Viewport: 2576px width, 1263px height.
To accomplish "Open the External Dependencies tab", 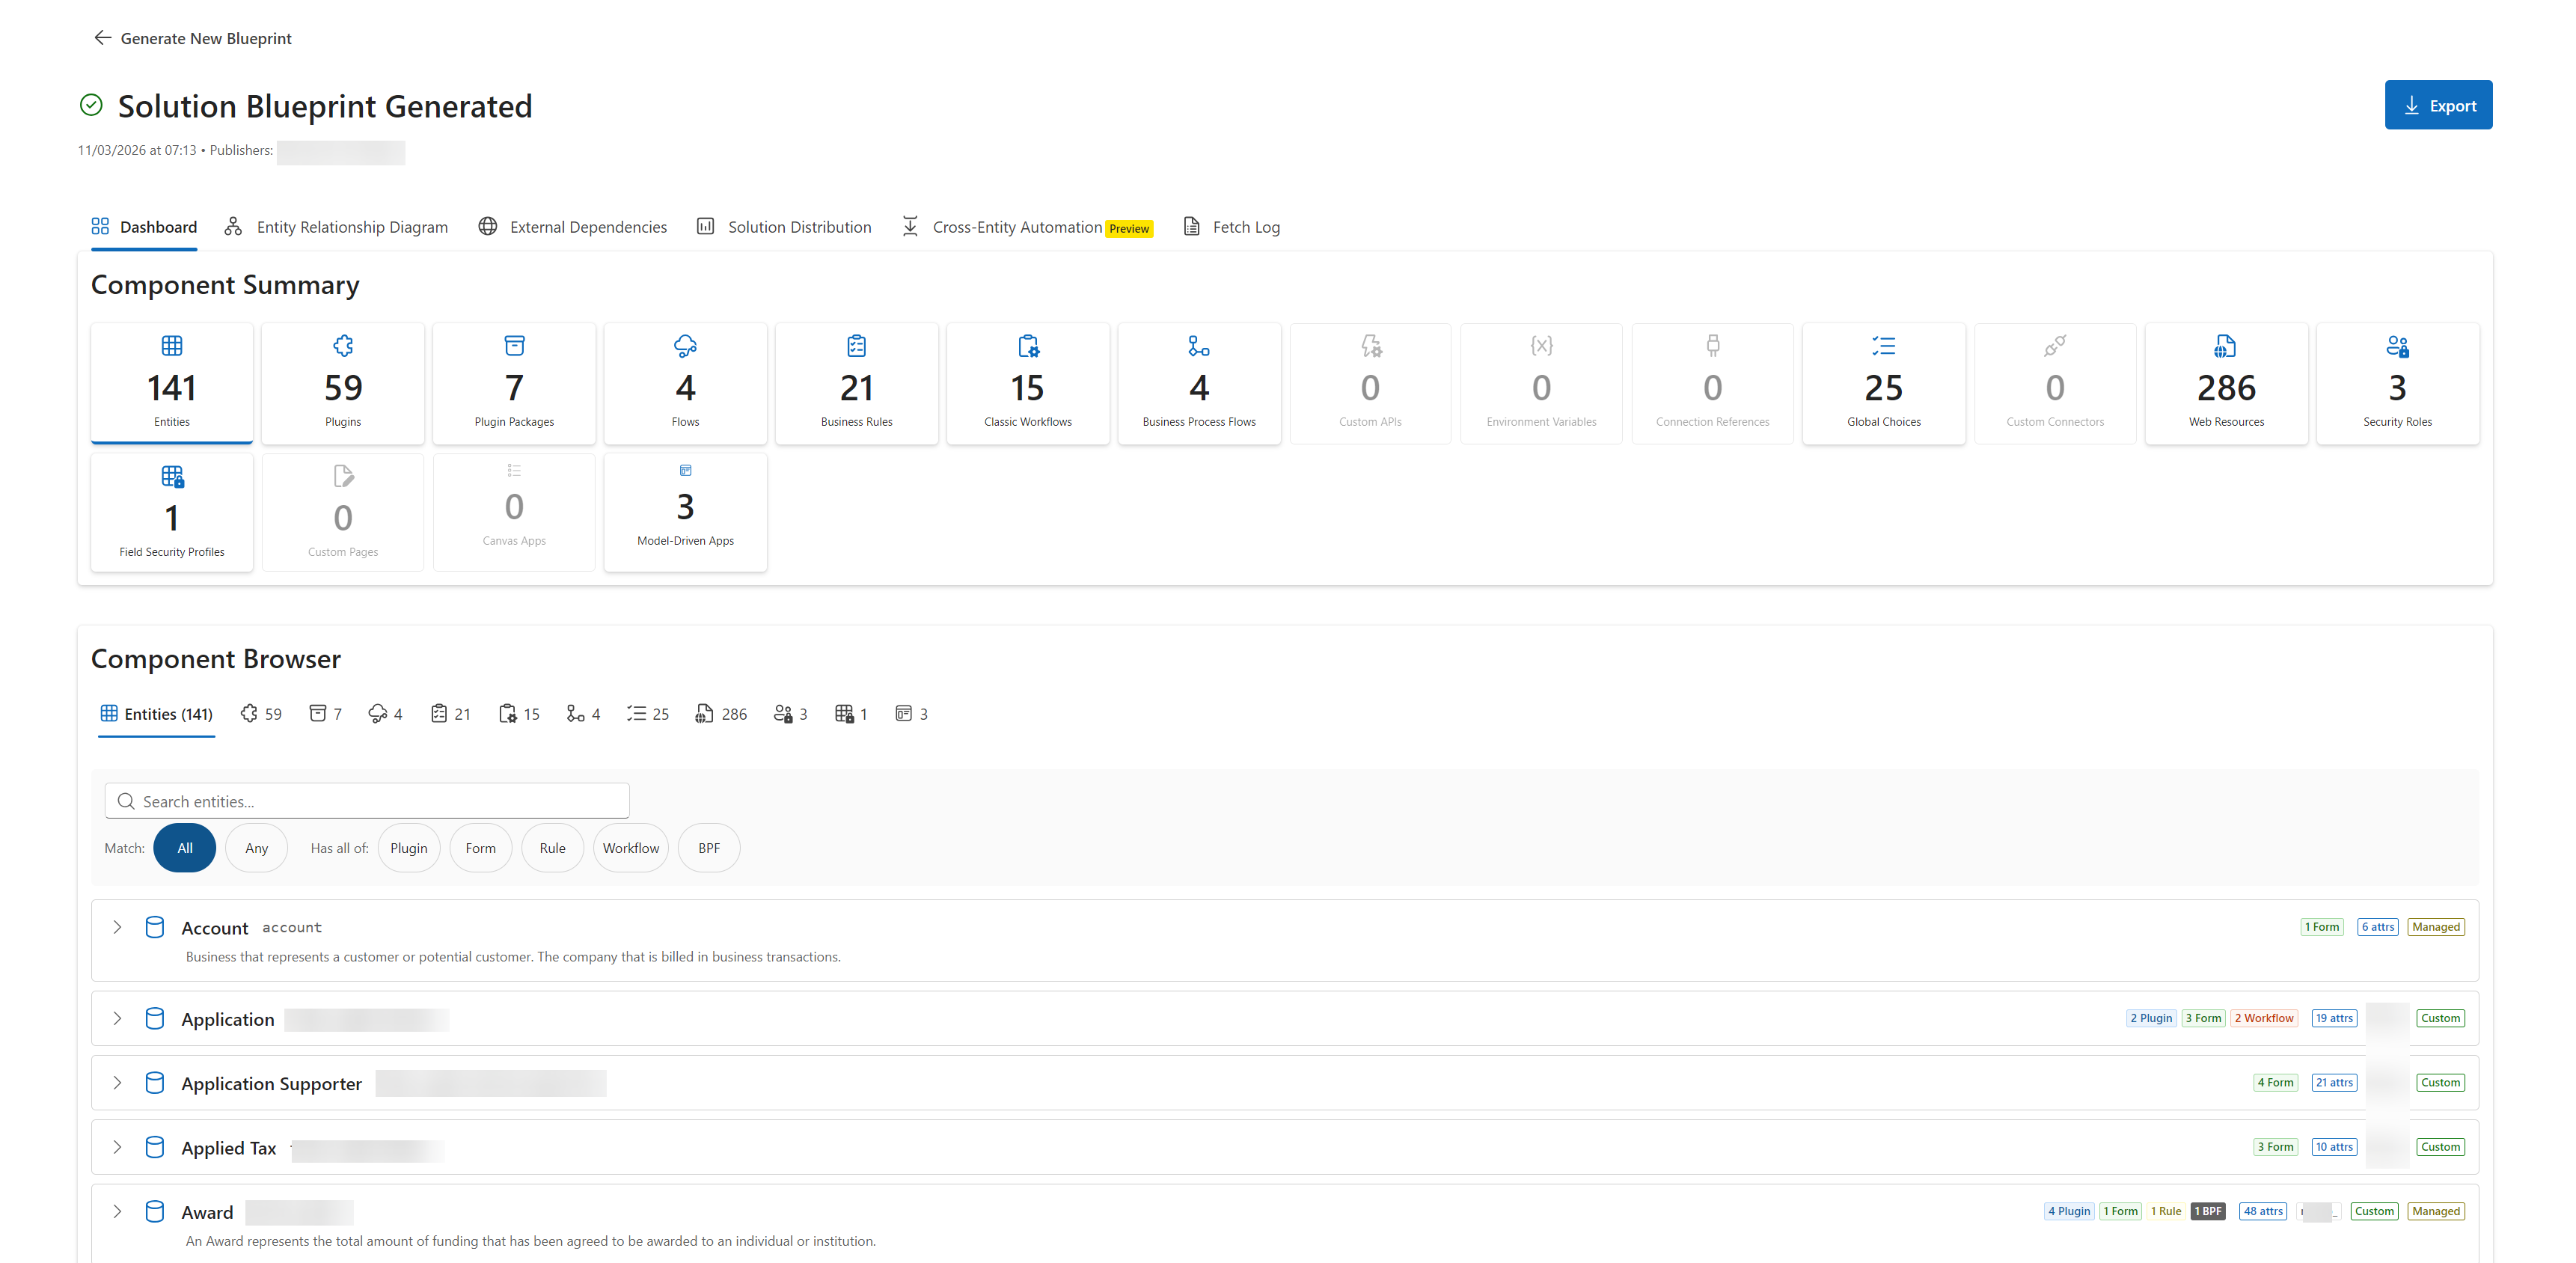I will tap(572, 227).
